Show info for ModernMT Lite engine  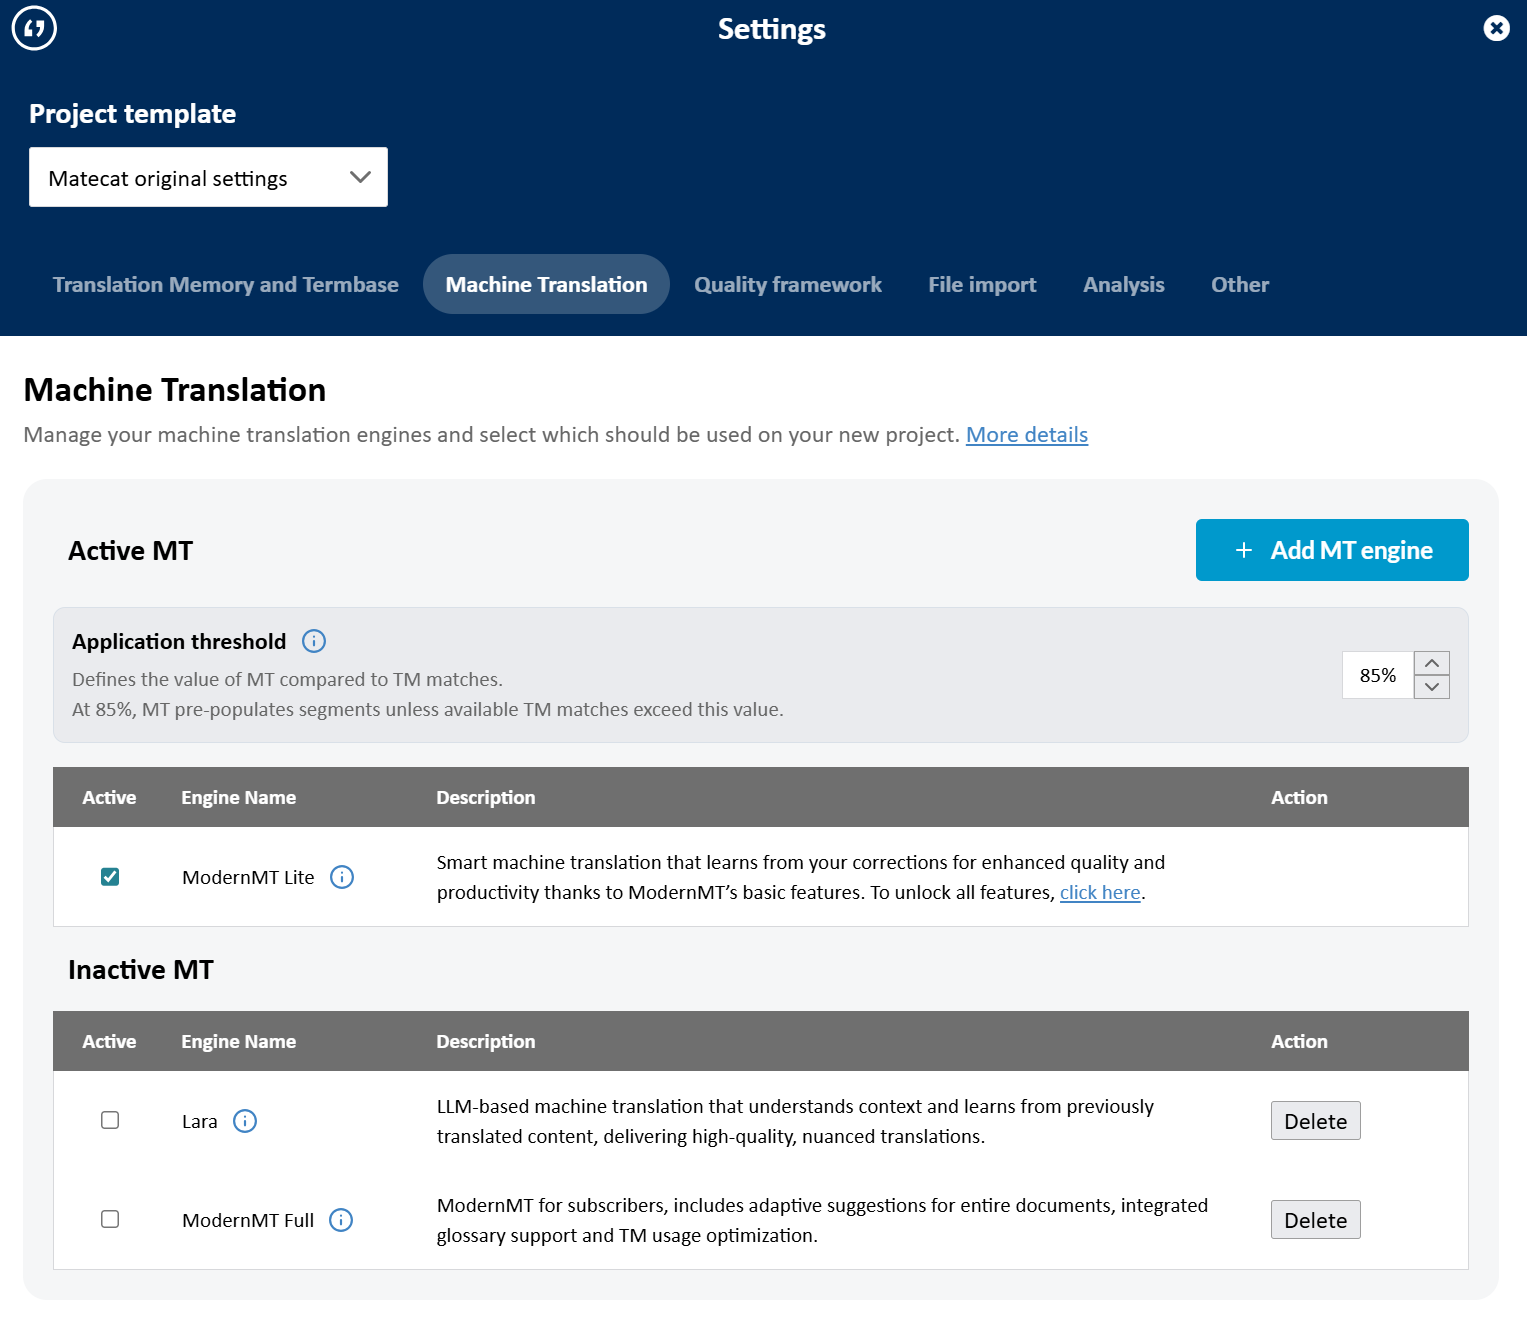coord(342,877)
